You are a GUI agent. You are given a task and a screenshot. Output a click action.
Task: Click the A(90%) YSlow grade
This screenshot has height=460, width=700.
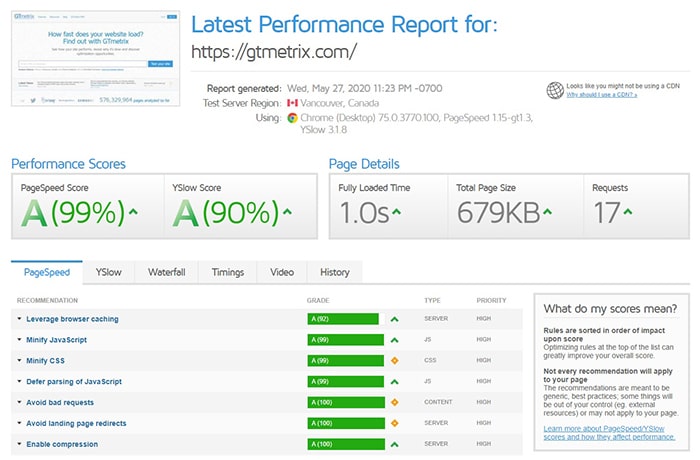(x=225, y=213)
